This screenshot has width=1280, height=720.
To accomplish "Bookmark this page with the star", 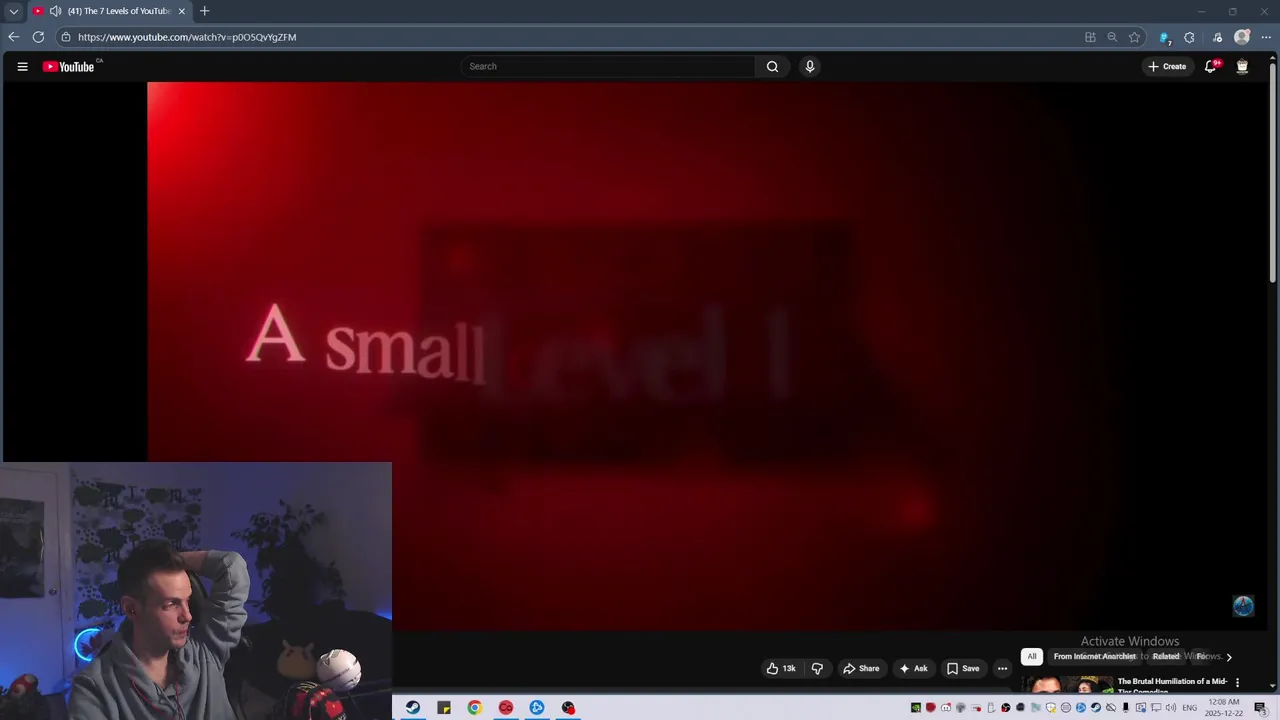I will (1134, 37).
